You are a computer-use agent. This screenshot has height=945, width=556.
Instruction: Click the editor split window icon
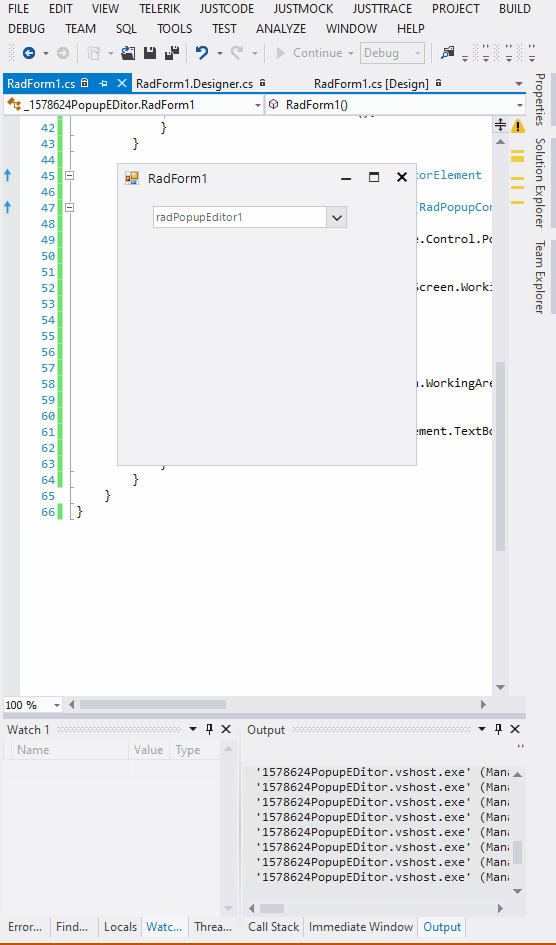(500, 125)
